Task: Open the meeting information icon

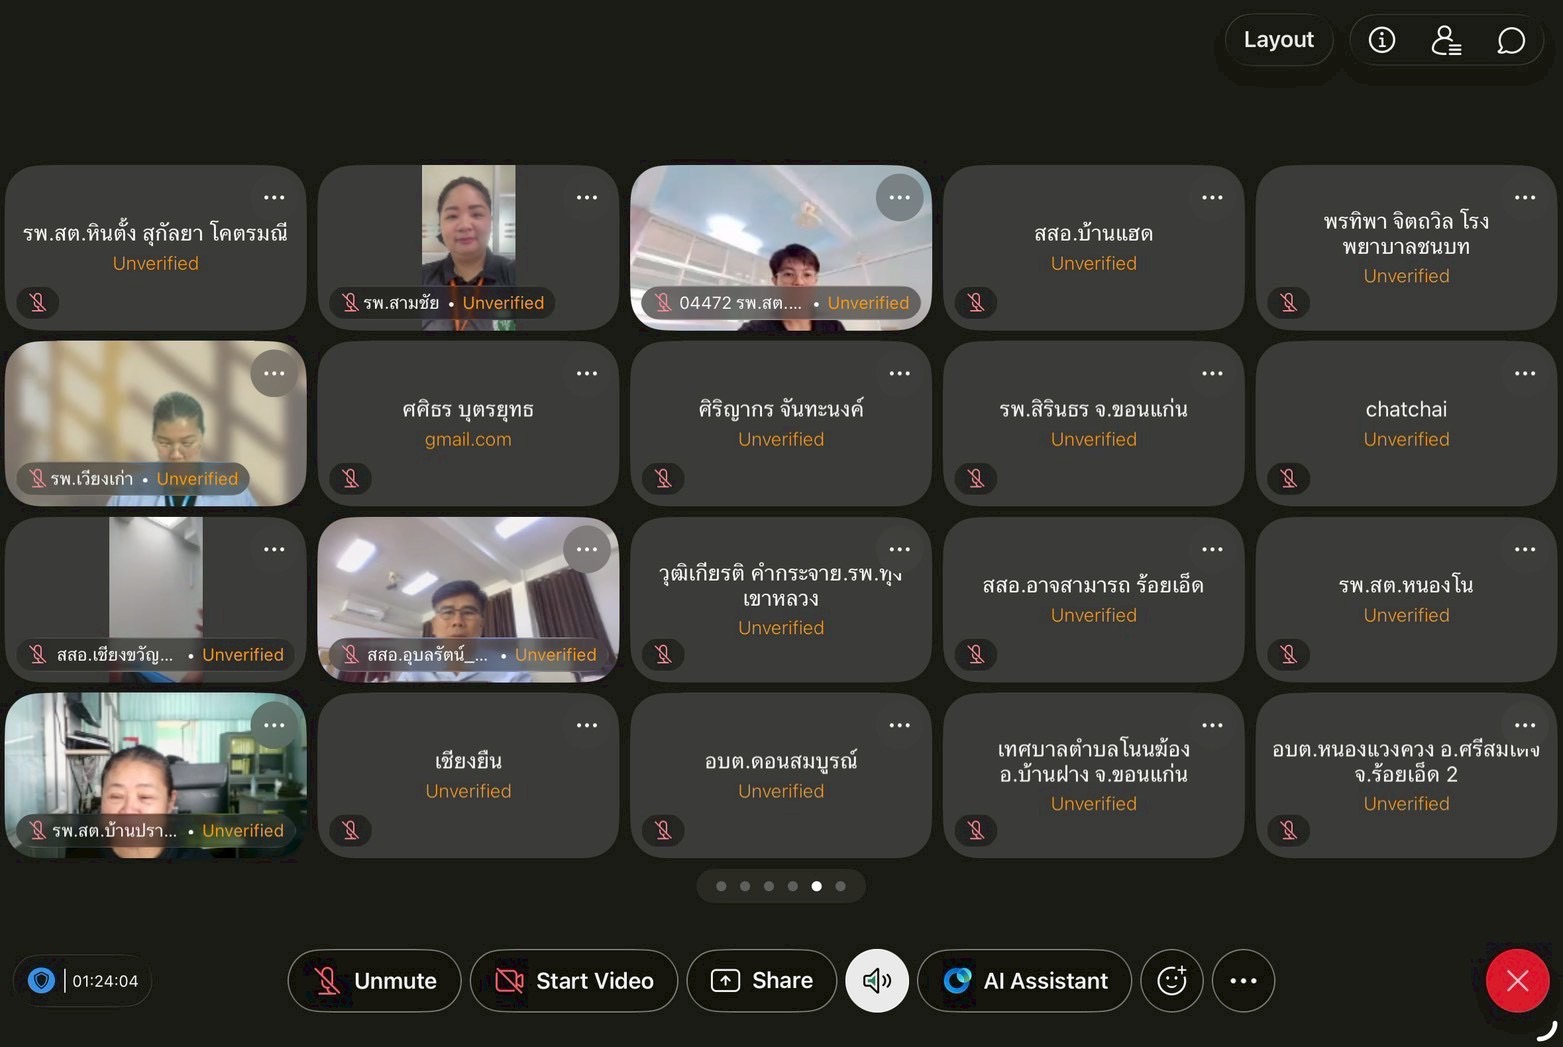Action: point(1382,40)
